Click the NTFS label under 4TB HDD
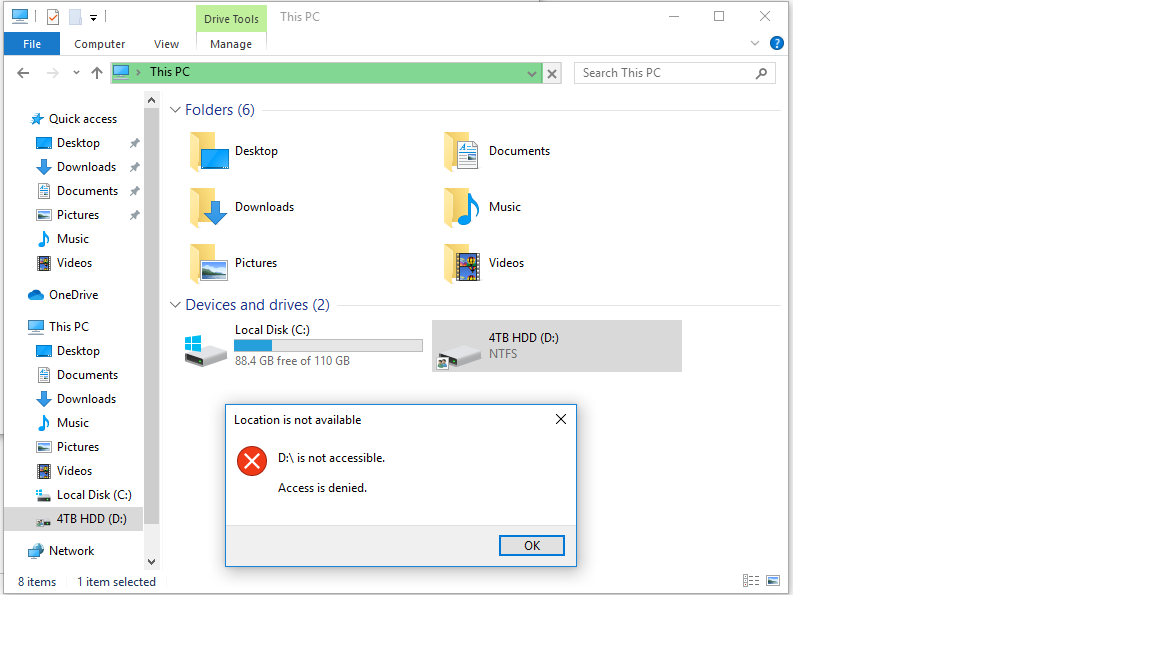The width and height of the screenshot is (1152, 648). pyautogui.click(x=503, y=353)
